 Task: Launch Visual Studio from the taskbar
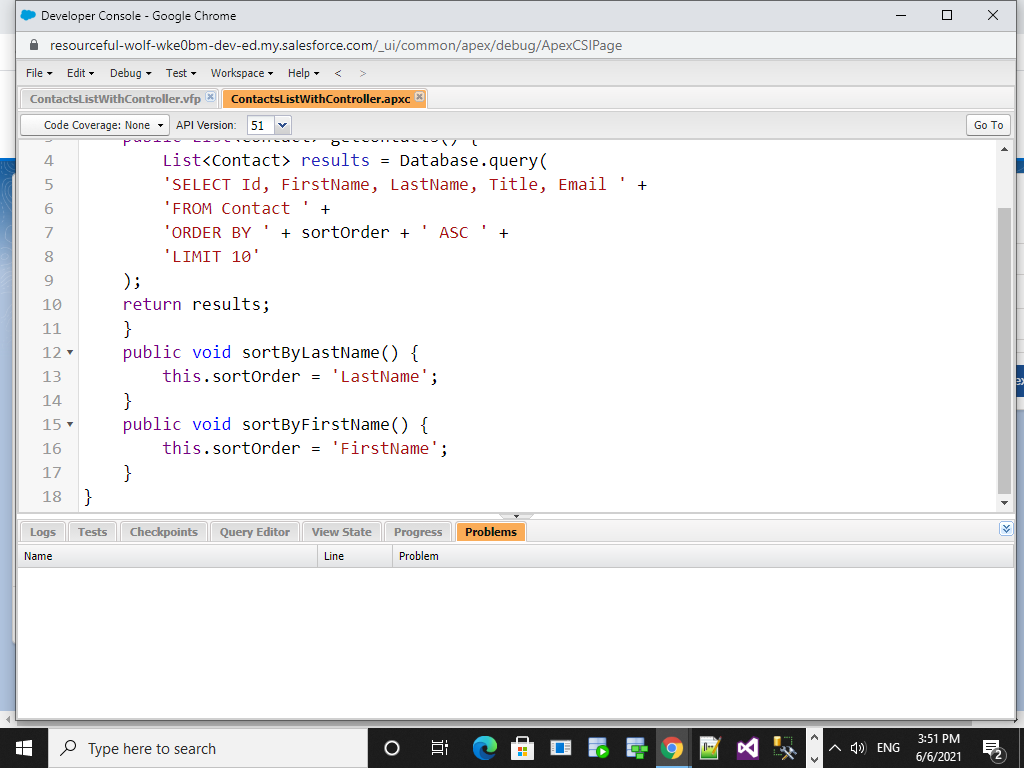747,747
